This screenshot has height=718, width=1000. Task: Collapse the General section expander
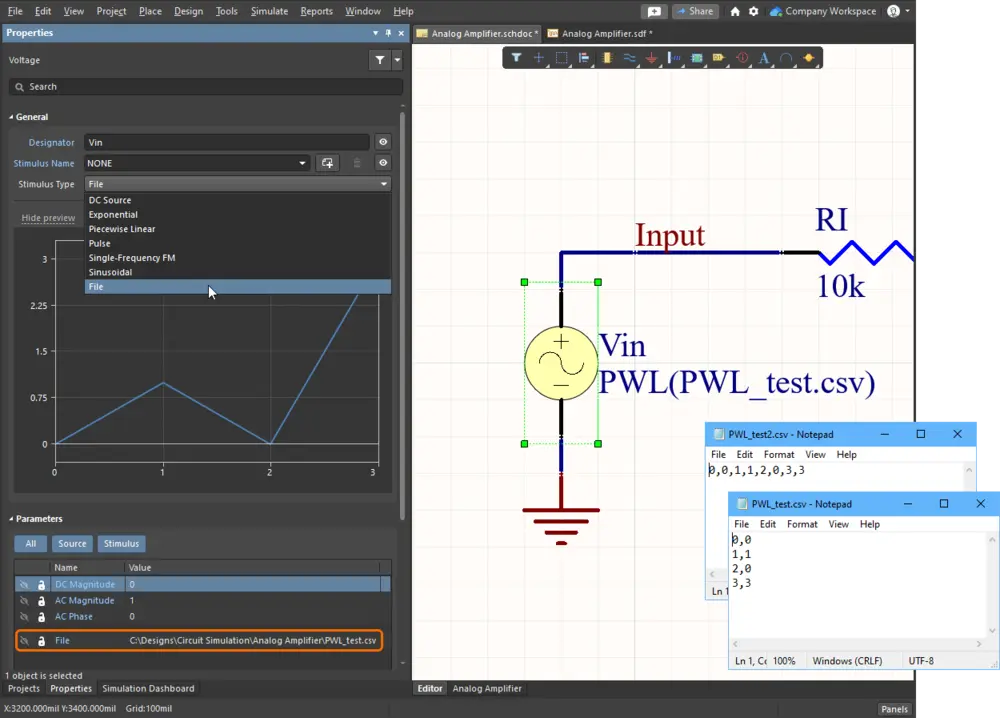[x=11, y=117]
